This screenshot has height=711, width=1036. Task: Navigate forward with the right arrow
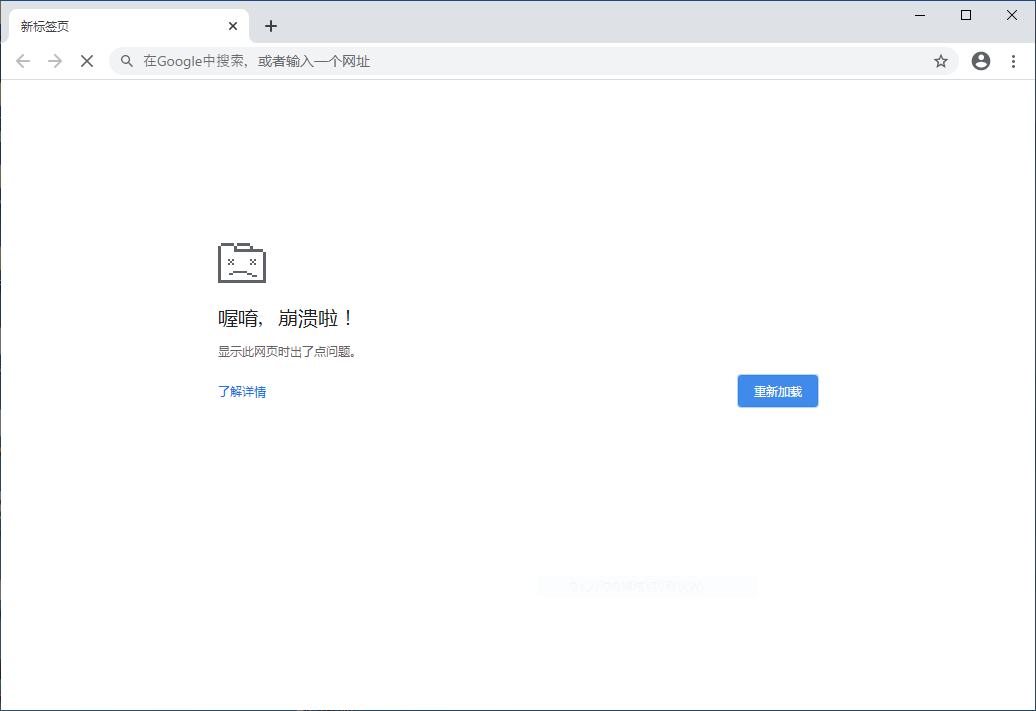(55, 61)
